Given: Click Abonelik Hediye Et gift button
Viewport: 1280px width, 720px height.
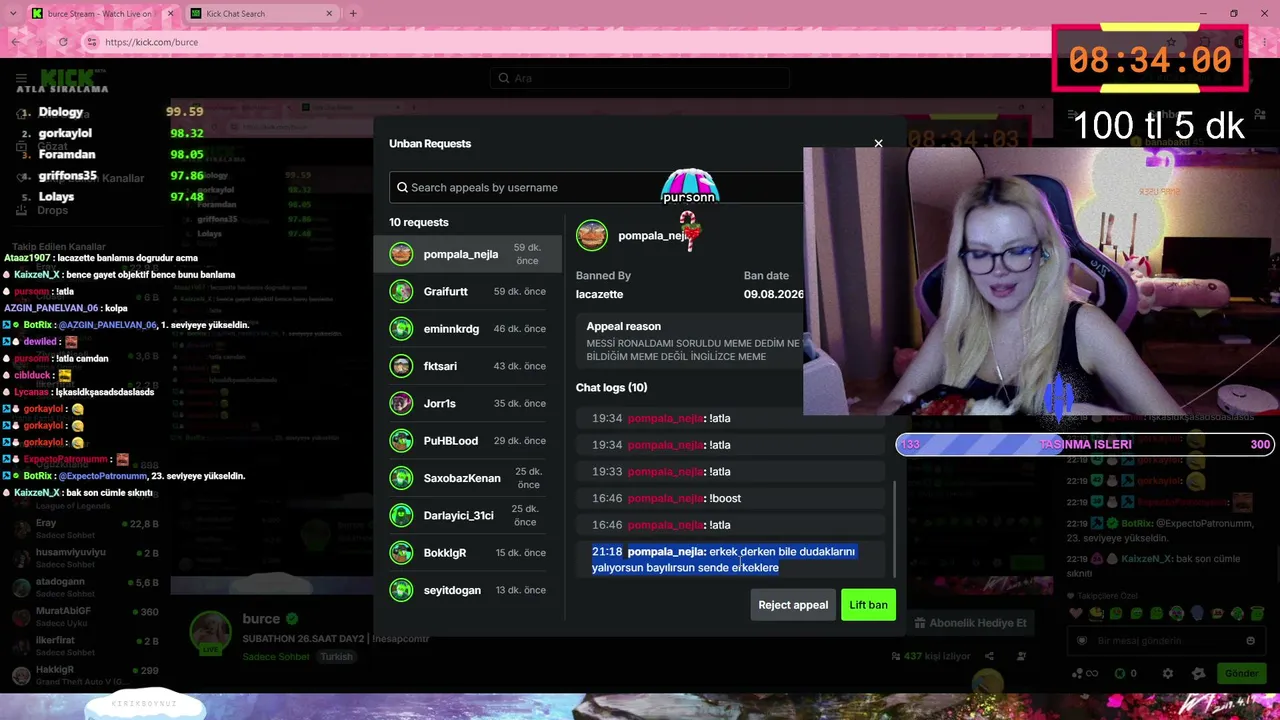Looking at the screenshot, I should pyautogui.click(x=971, y=623).
